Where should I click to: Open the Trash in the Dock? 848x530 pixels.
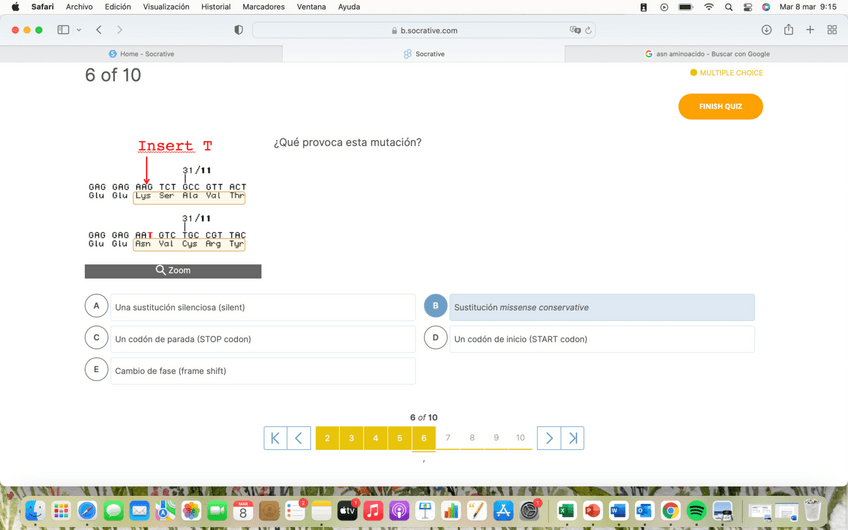click(813, 510)
